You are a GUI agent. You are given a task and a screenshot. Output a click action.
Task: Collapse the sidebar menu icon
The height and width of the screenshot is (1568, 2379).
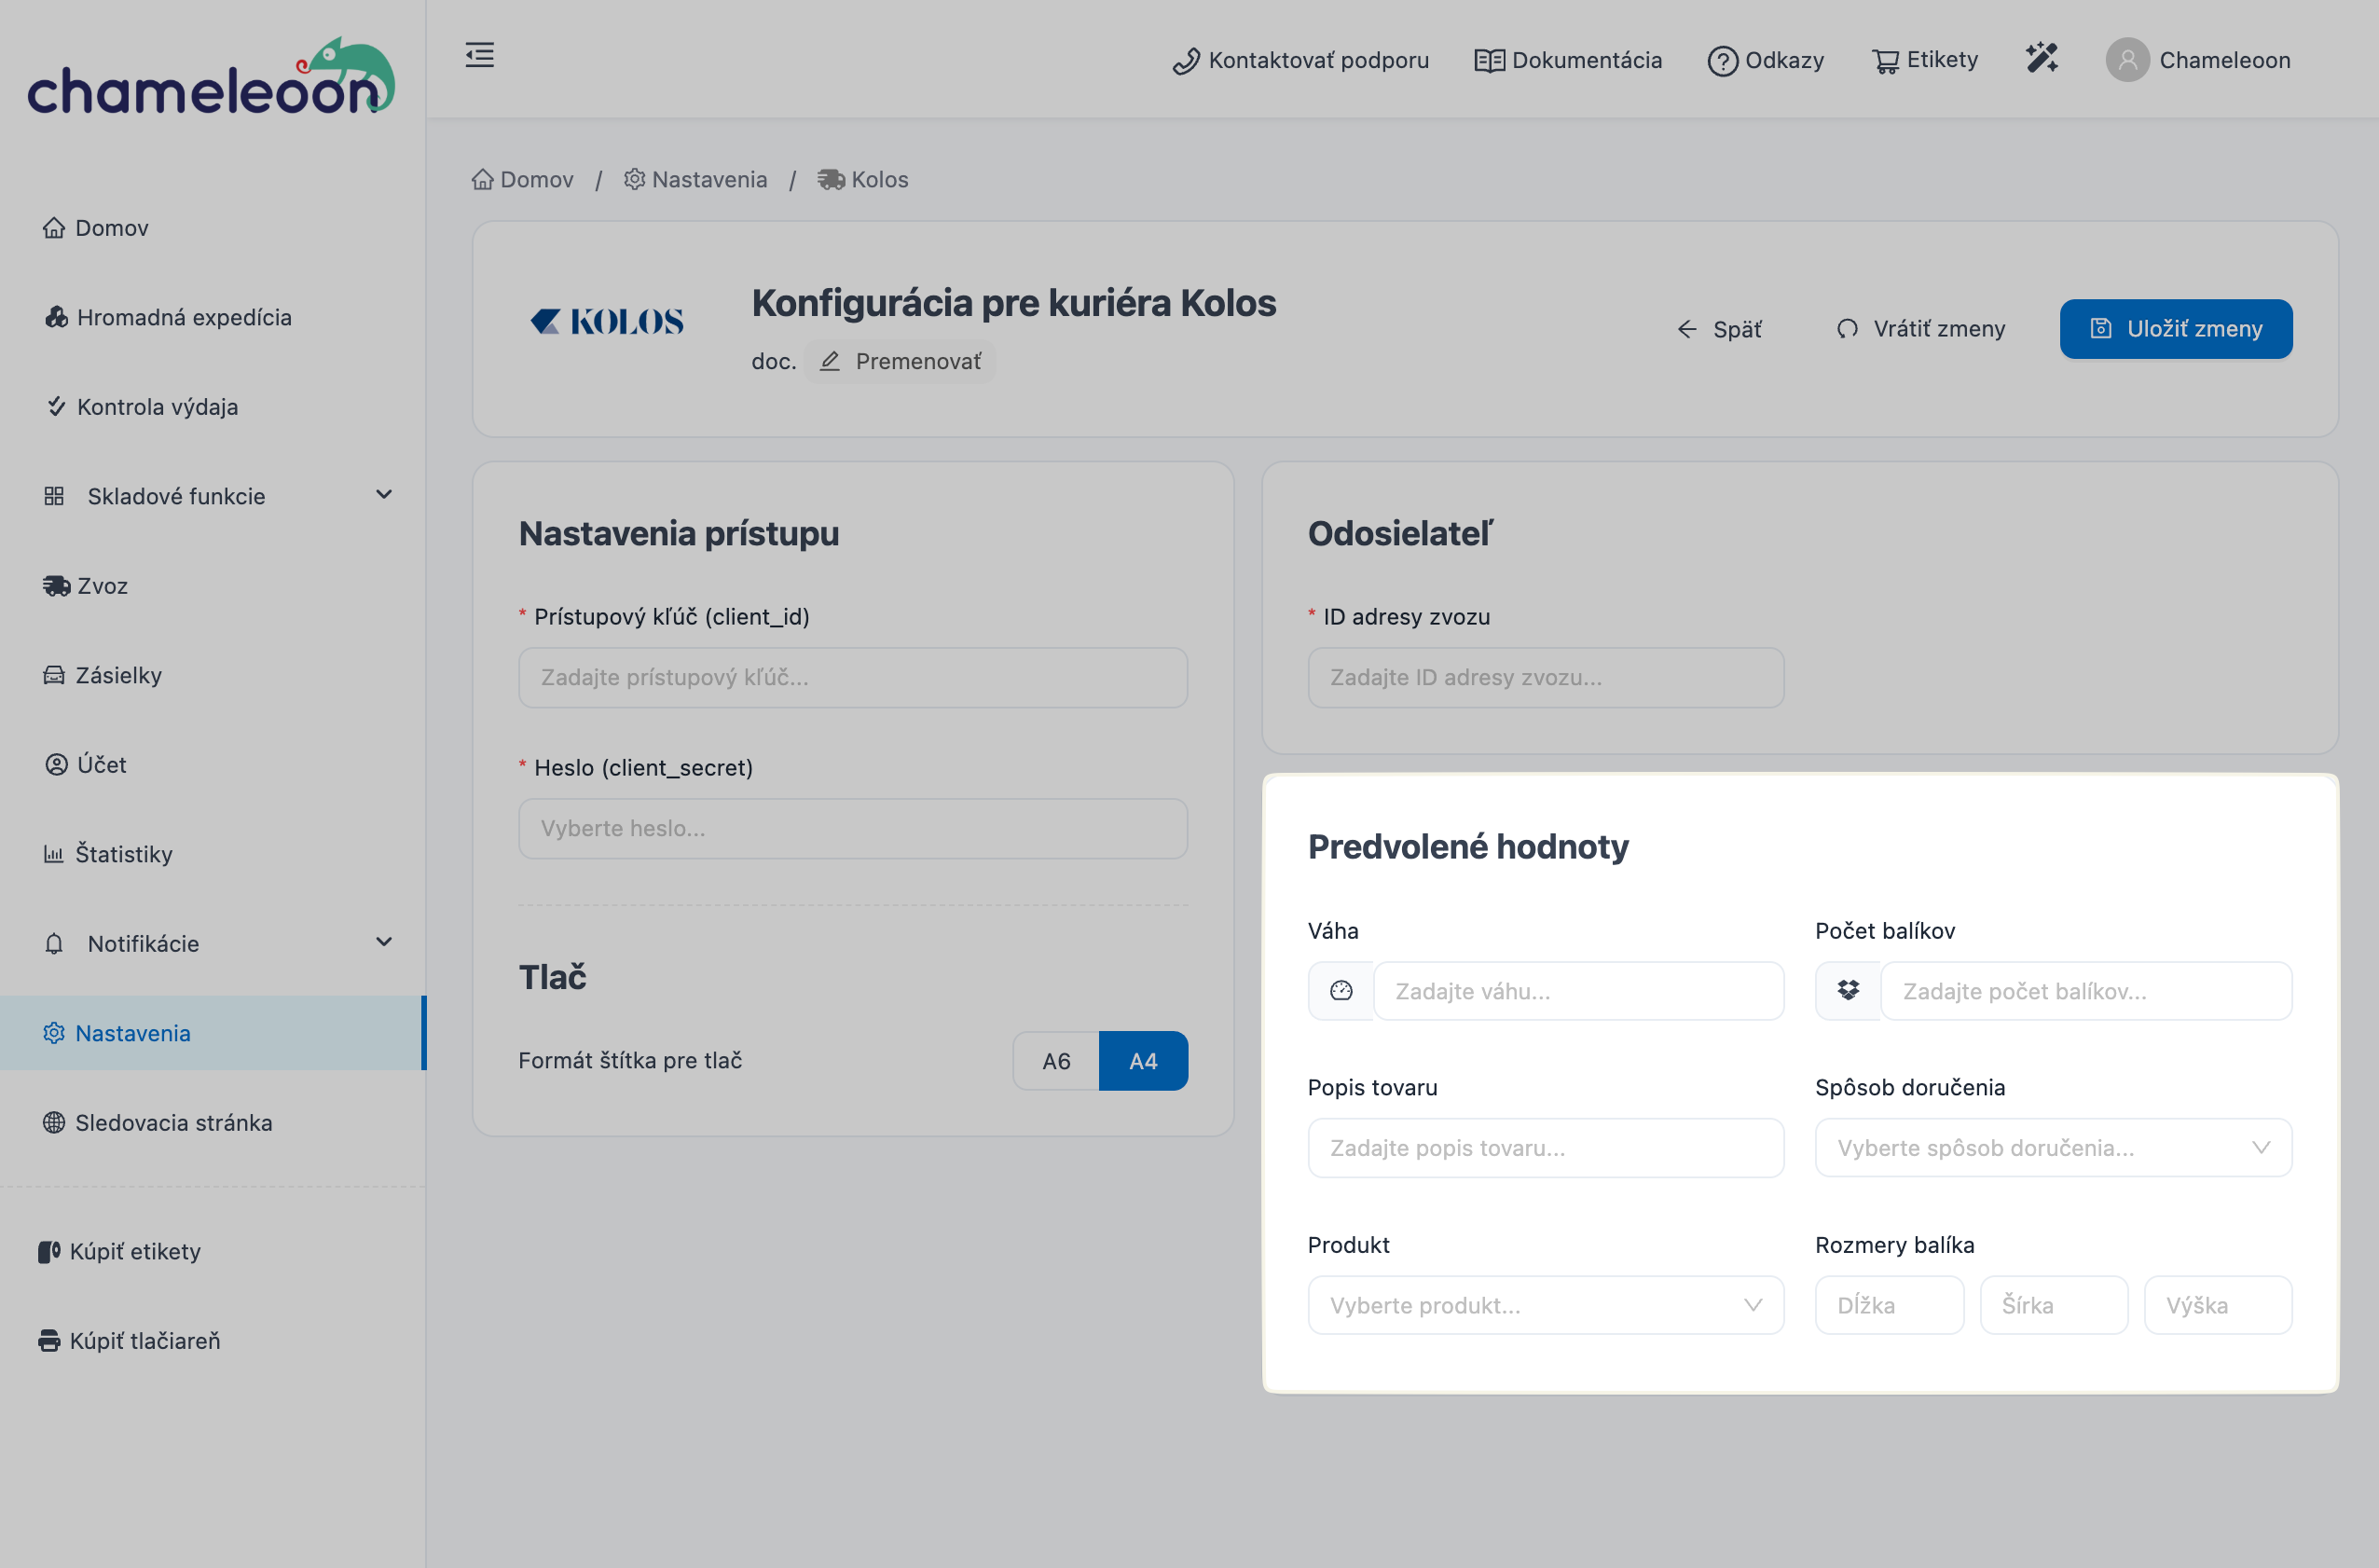(480, 55)
